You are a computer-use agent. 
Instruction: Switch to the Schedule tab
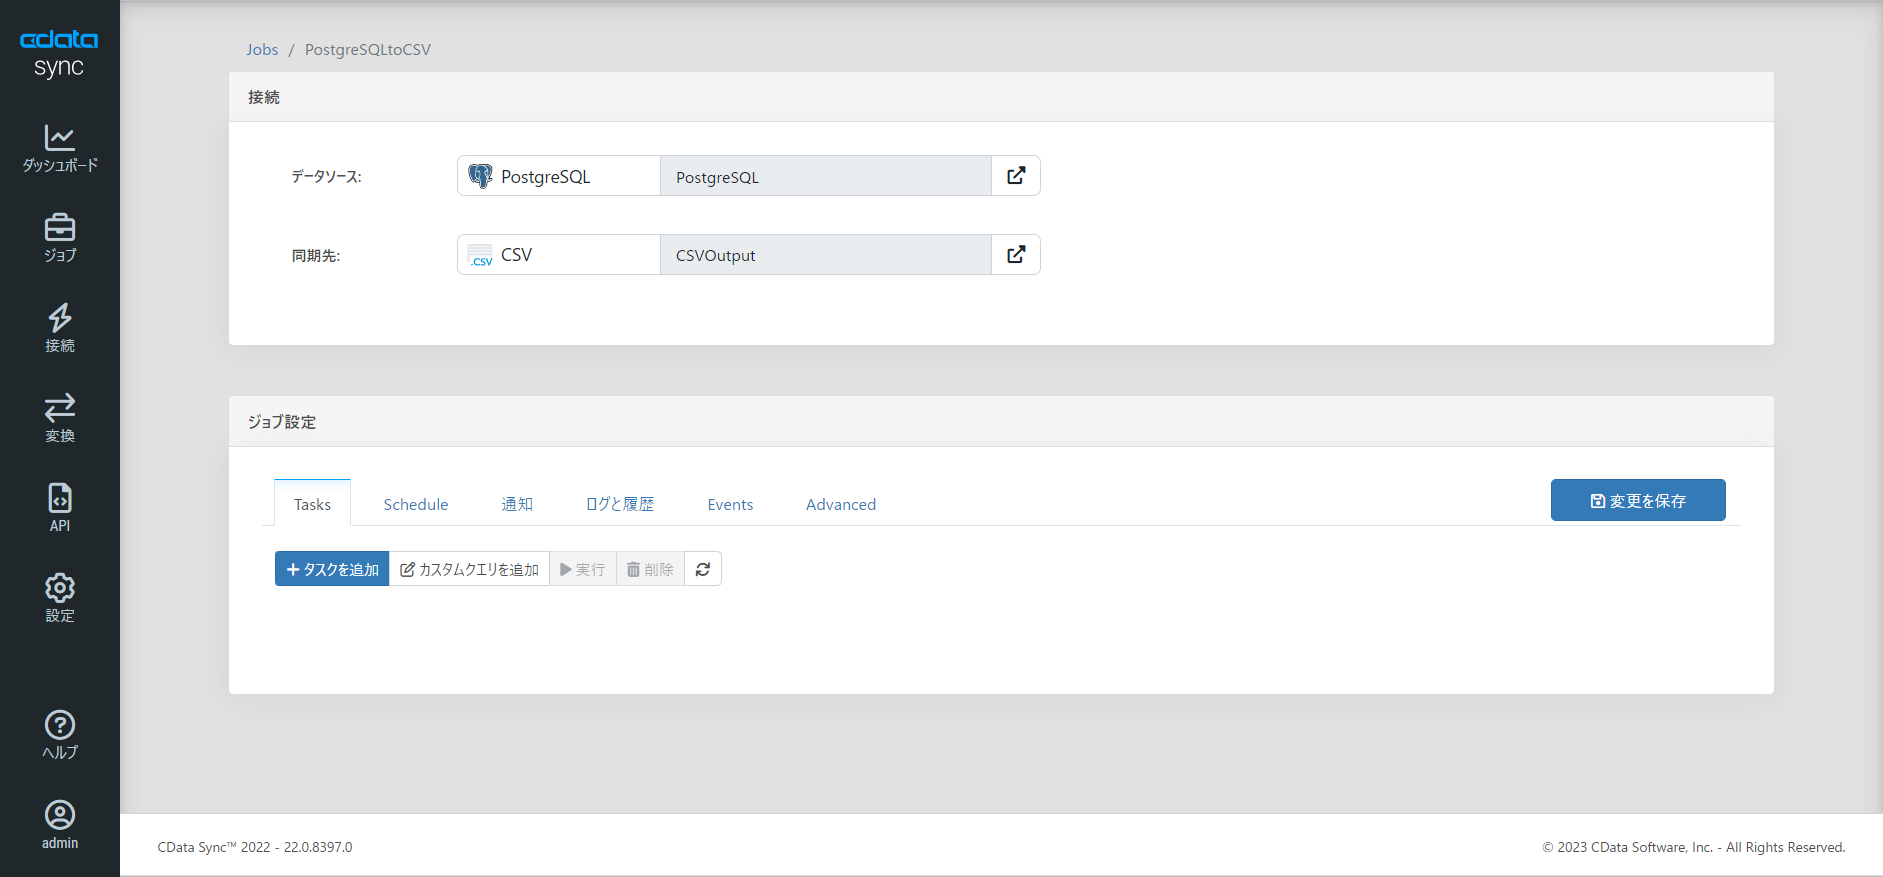pyautogui.click(x=416, y=504)
